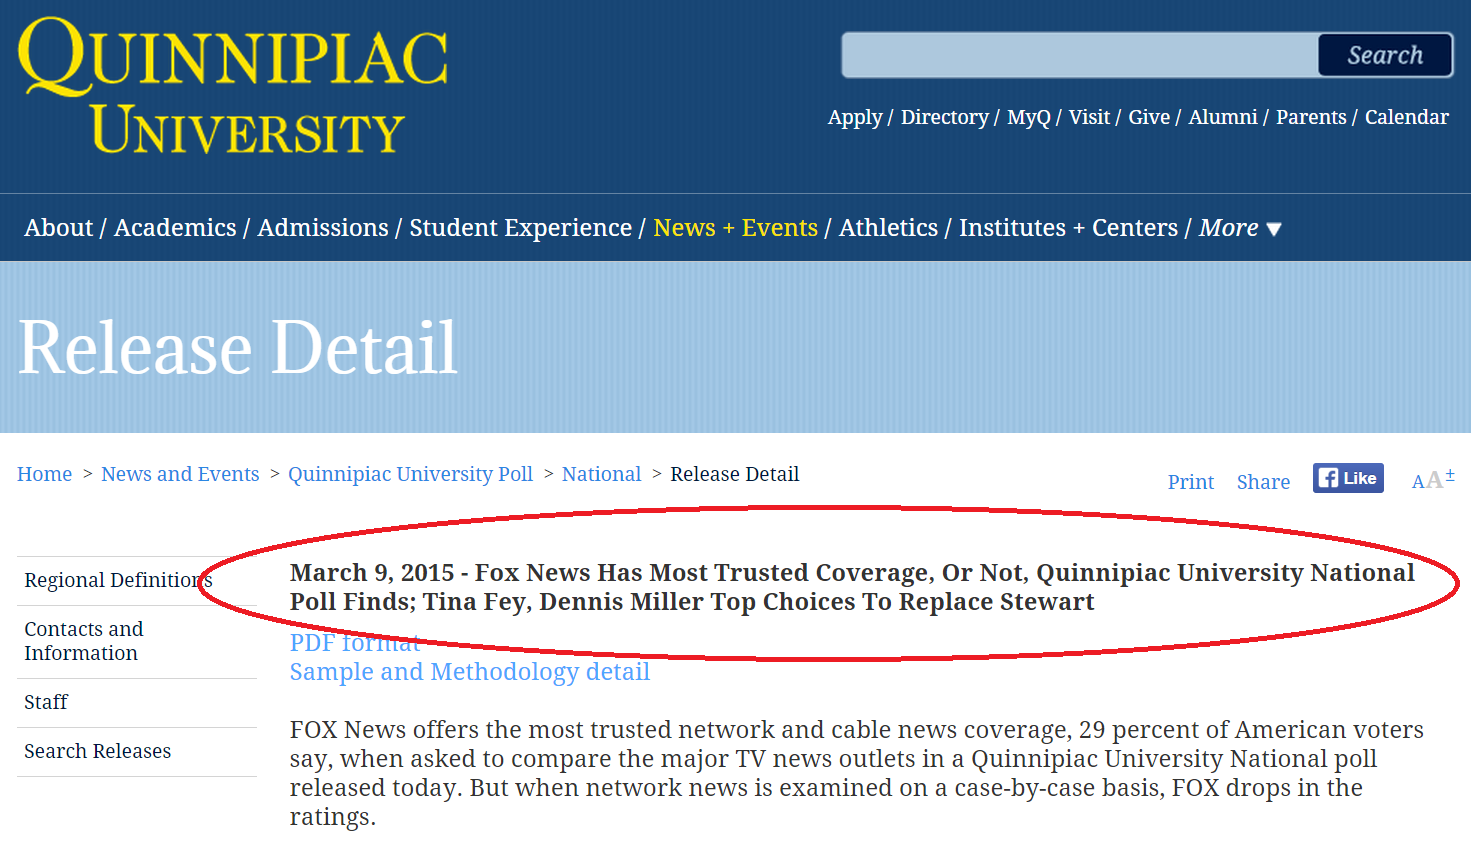Click the FOX News article paragraph

(x=857, y=773)
